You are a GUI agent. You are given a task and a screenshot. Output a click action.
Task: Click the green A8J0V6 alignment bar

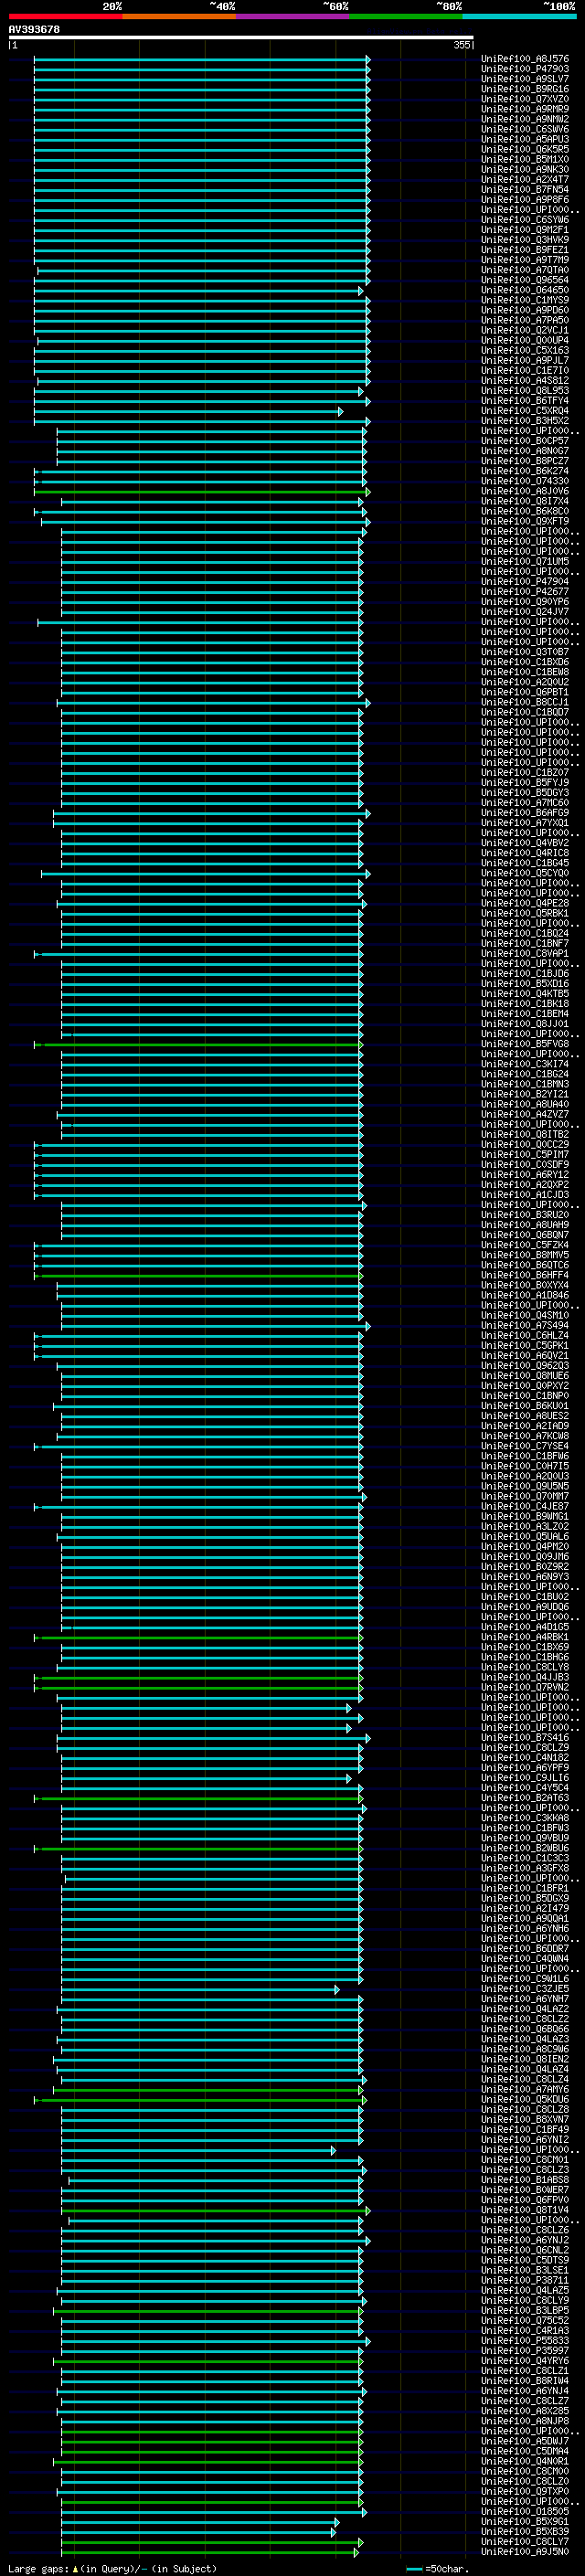point(202,492)
